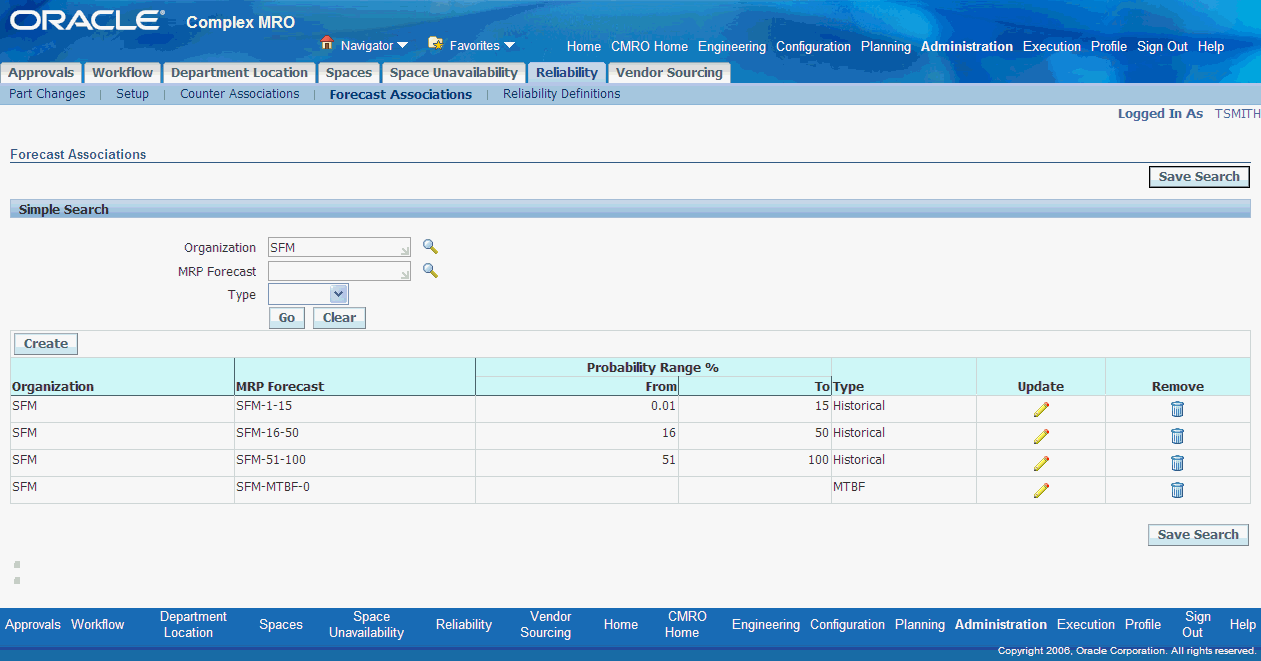The height and width of the screenshot is (661, 1261).
Task: Open the MRP Forecast search magnifier icon
Action: (x=430, y=271)
